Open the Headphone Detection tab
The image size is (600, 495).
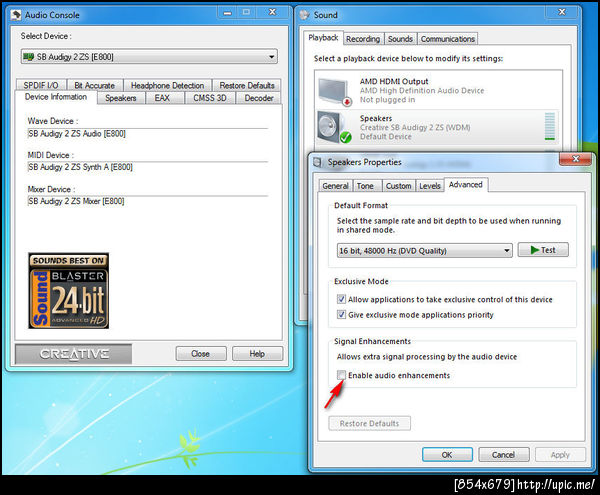[x=167, y=85]
